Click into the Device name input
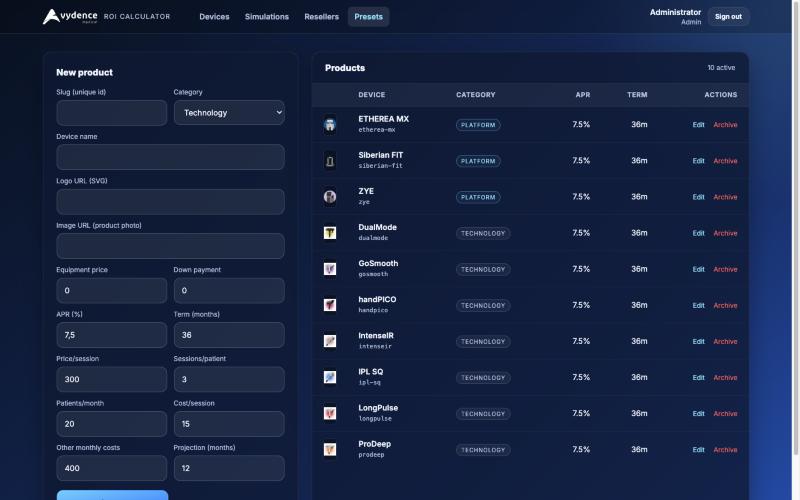This screenshot has width=800, height=500. (170, 157)
